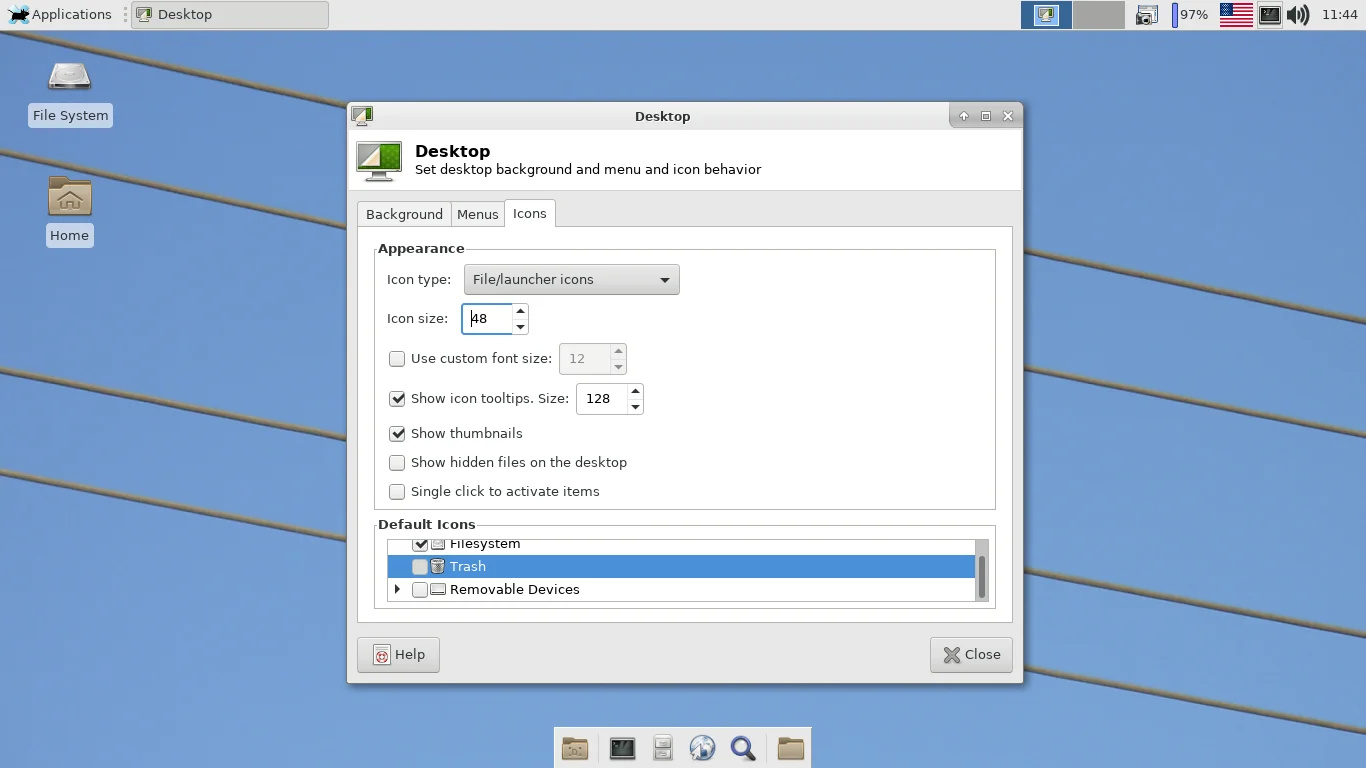
Task: Select the Removable Devices row label
Action: tap(515, 590)
